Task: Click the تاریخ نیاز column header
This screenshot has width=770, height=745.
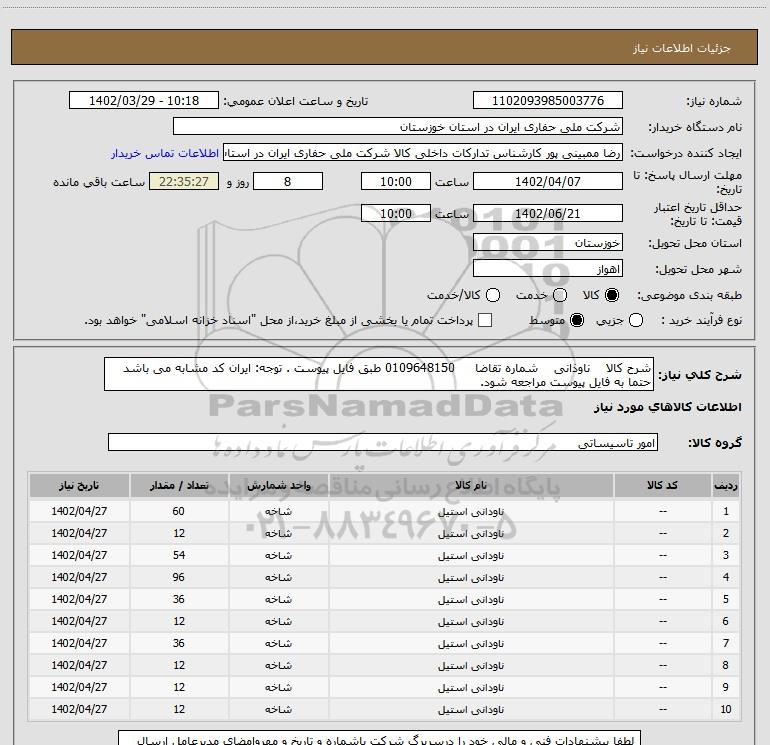Action: [x=80, y=485]
